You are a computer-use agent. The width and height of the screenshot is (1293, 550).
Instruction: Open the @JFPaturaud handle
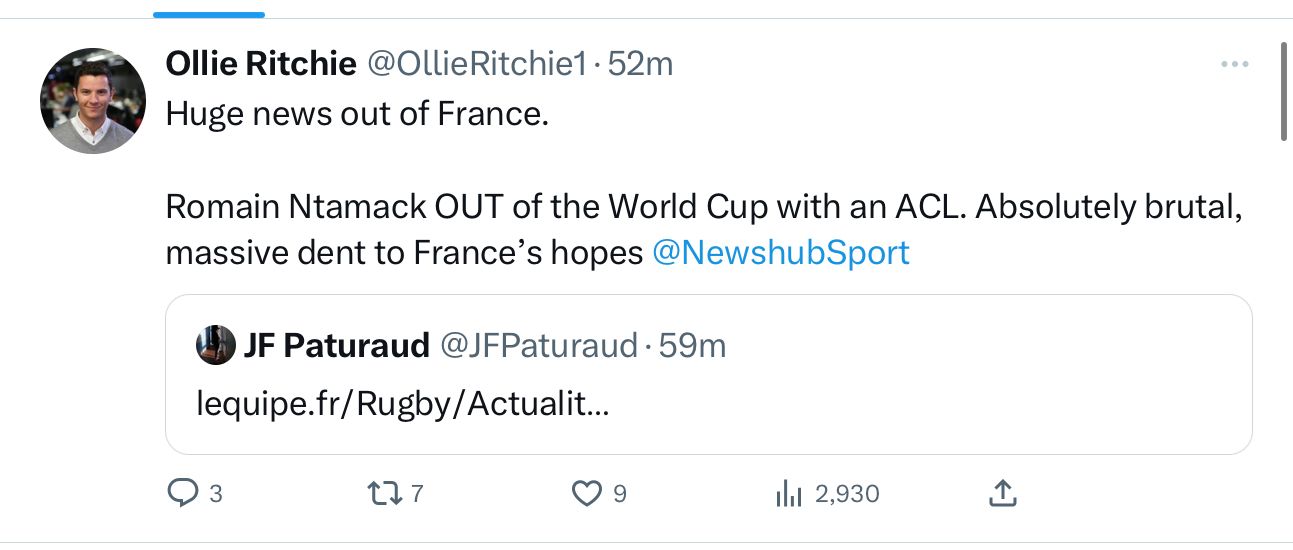tap(538, 346)
